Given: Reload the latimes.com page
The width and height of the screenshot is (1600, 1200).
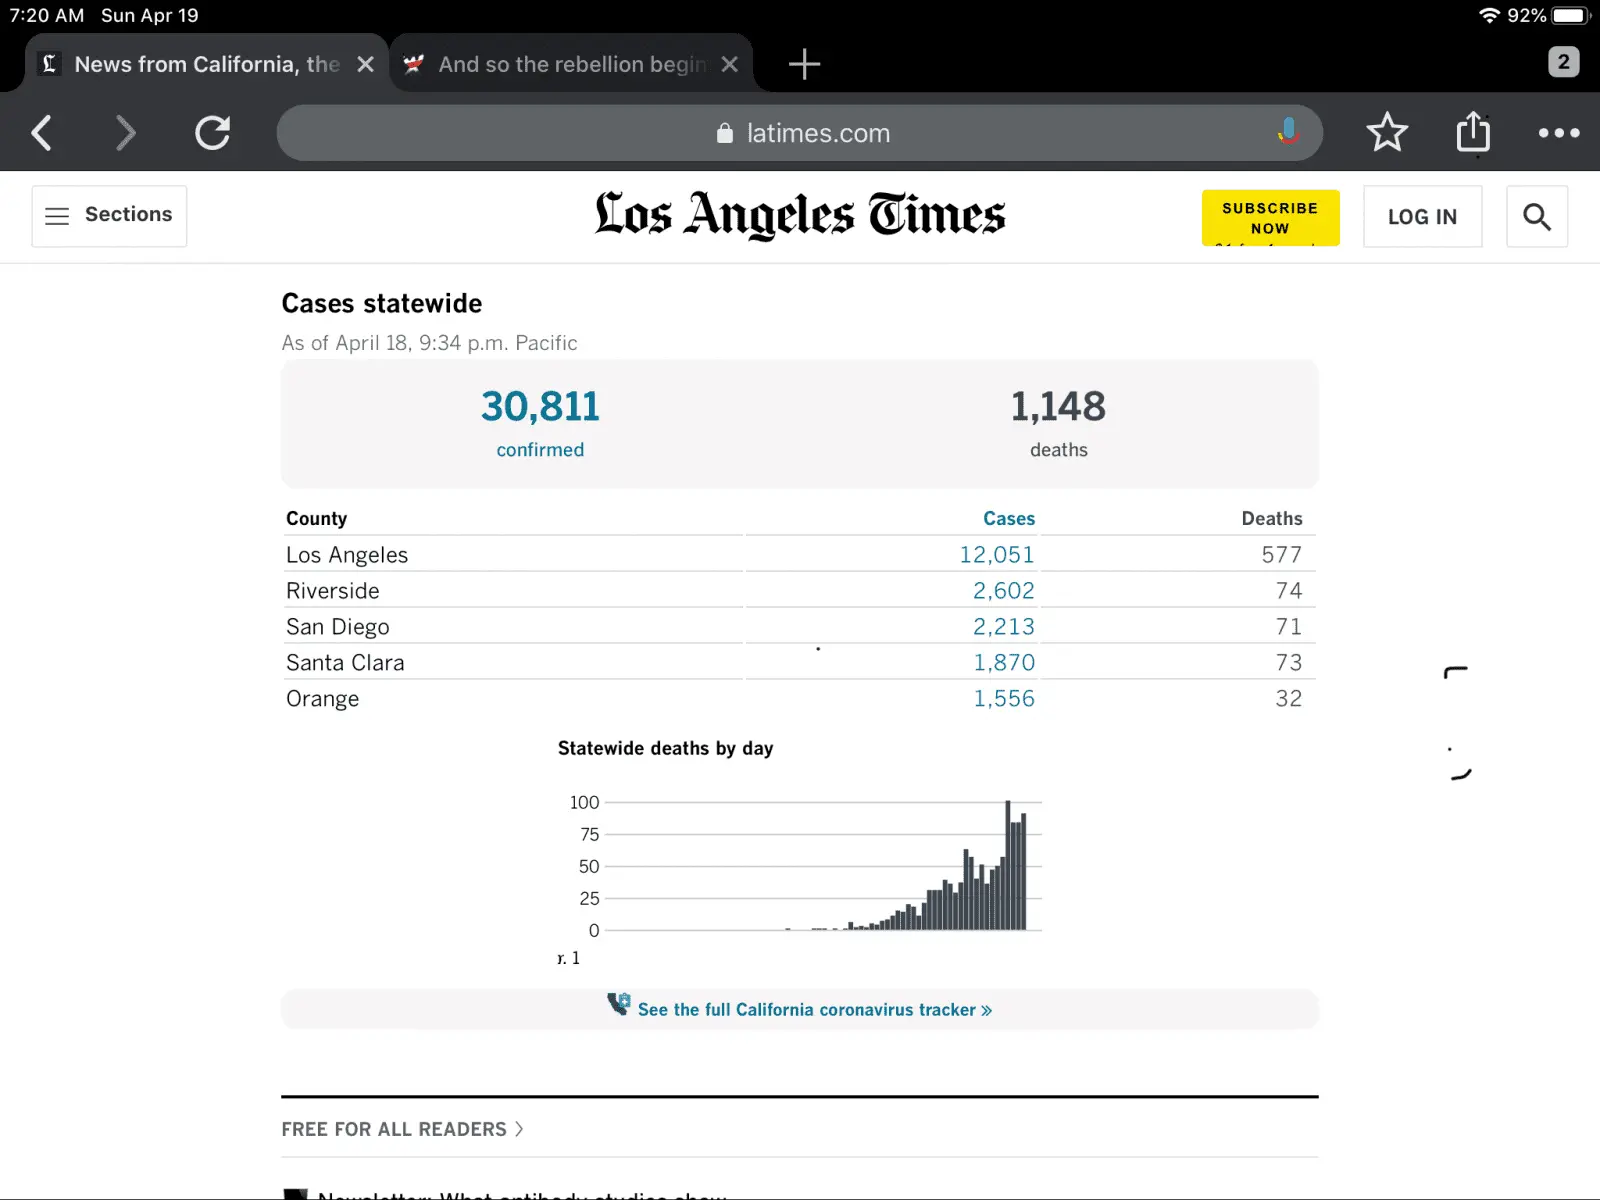Looking at the screenshot, I should [x=213, y=132].
